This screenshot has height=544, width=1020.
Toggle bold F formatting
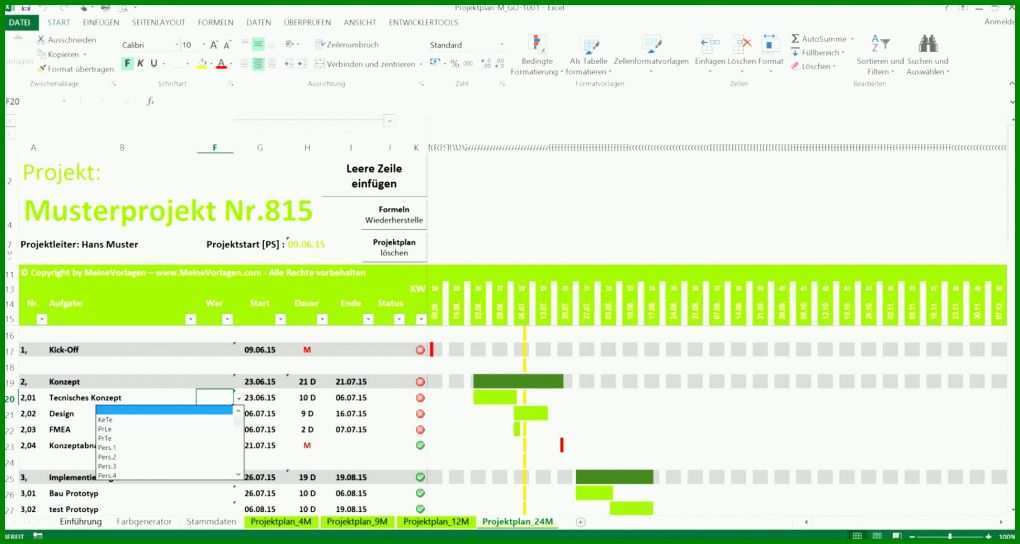128,63
